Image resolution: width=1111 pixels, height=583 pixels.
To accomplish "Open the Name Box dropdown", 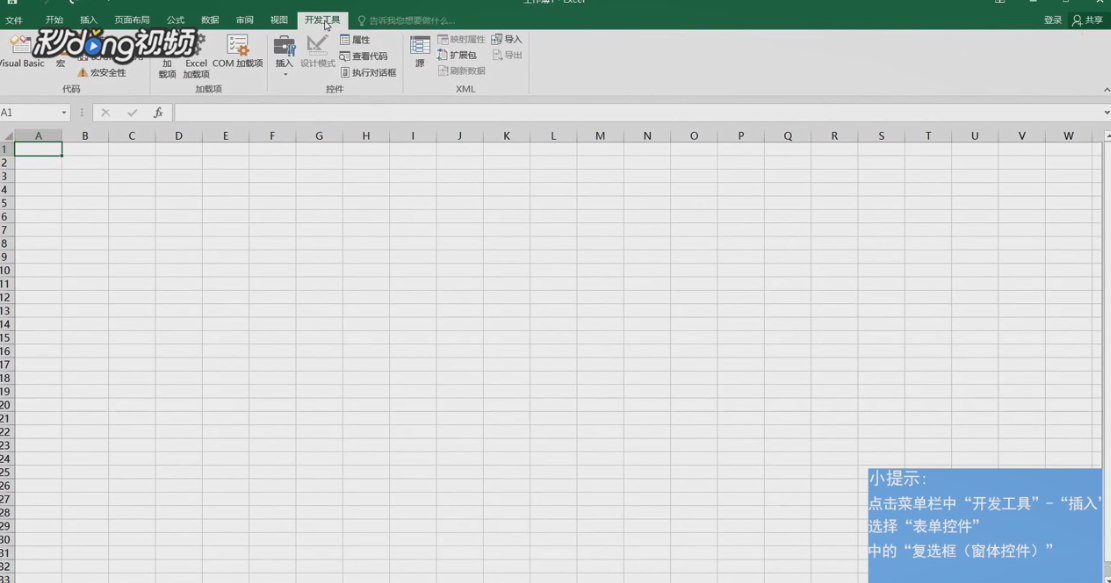I will 62,113.
